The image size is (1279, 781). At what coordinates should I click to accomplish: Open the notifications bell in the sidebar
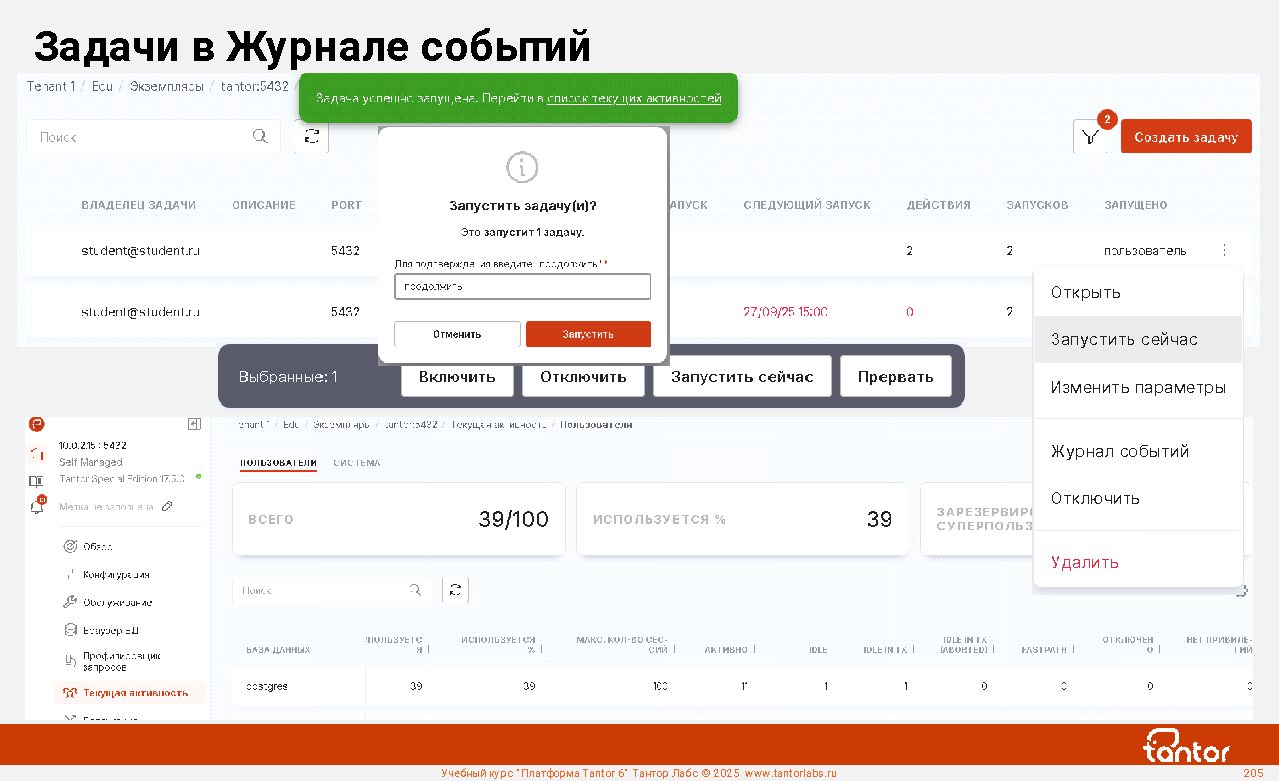37,506
